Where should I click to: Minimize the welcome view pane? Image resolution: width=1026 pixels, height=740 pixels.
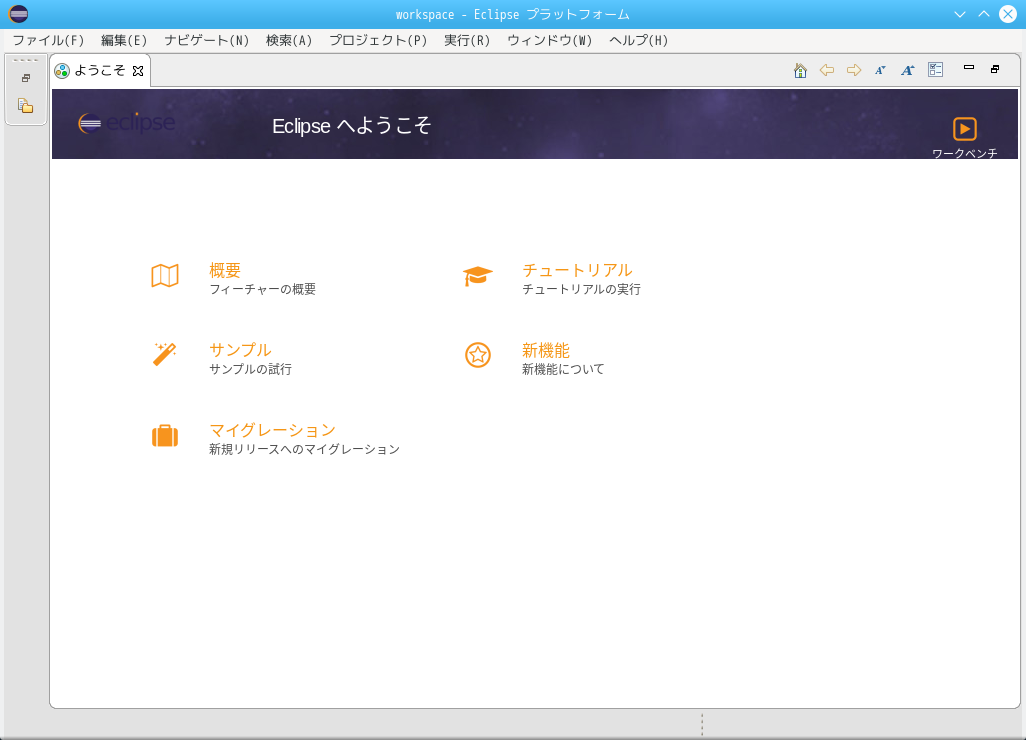coord(968,67)
